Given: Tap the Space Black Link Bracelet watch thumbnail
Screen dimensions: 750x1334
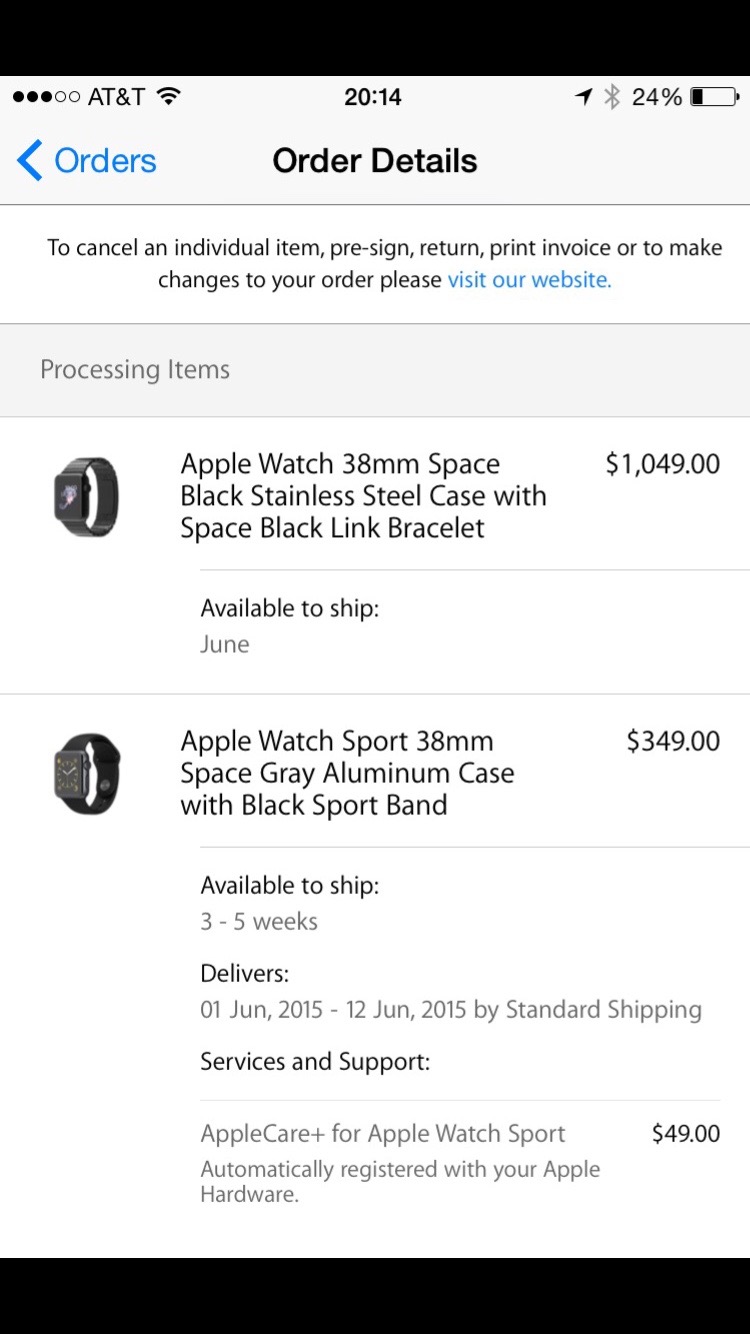Looking at the screenshot, I should click(x=86, y=496).
